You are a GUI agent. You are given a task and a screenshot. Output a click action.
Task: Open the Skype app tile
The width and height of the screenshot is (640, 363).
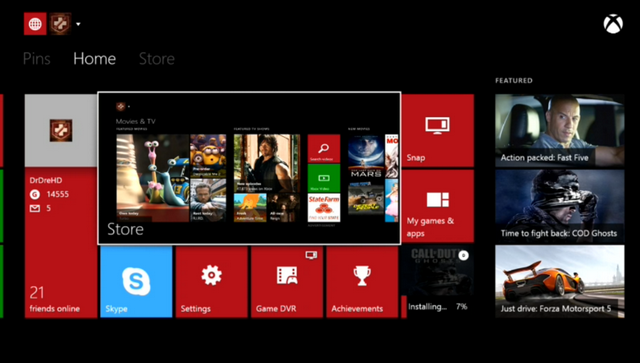pos(136,282)
